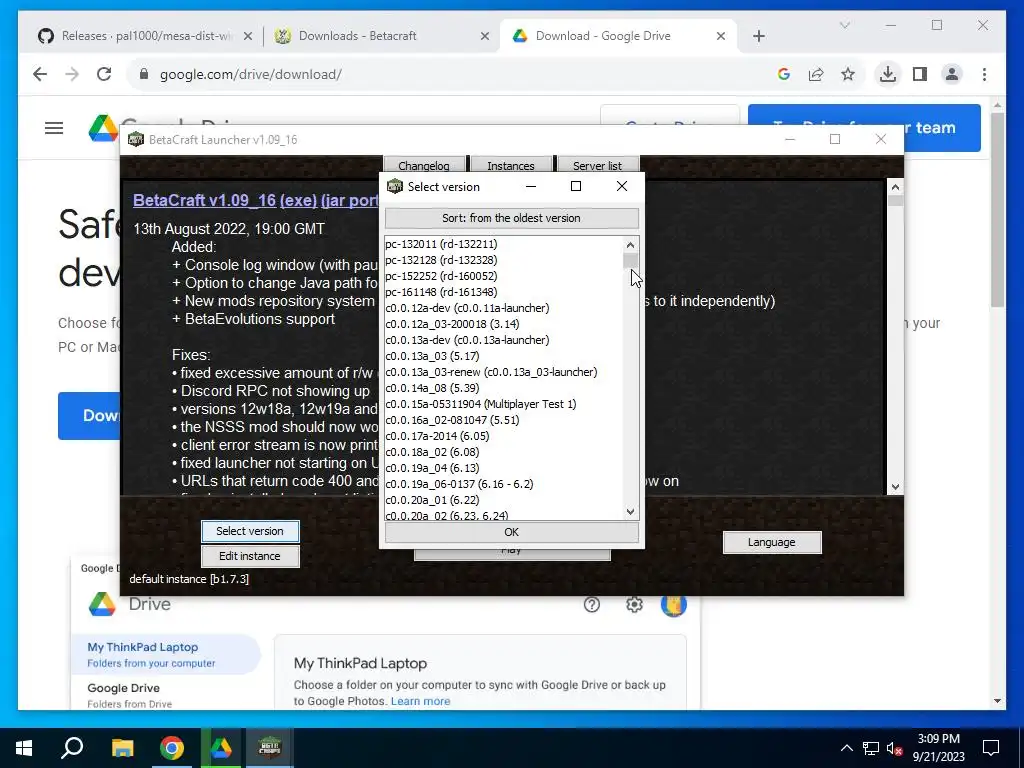Open network tray icon
1024x768 pixels.
(871, 748)
